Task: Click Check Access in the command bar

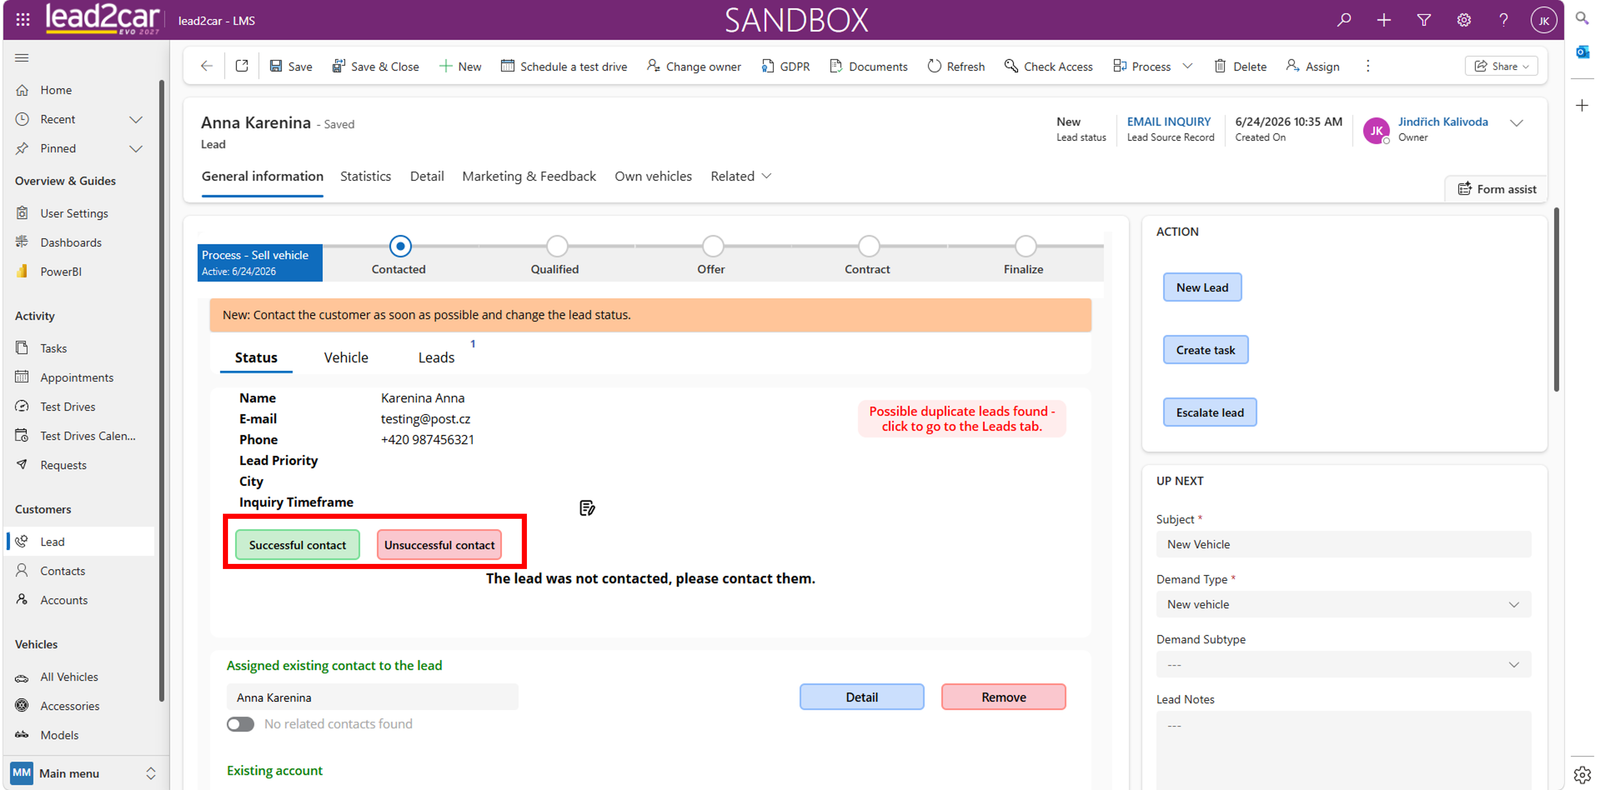Action: (1048, 66)
